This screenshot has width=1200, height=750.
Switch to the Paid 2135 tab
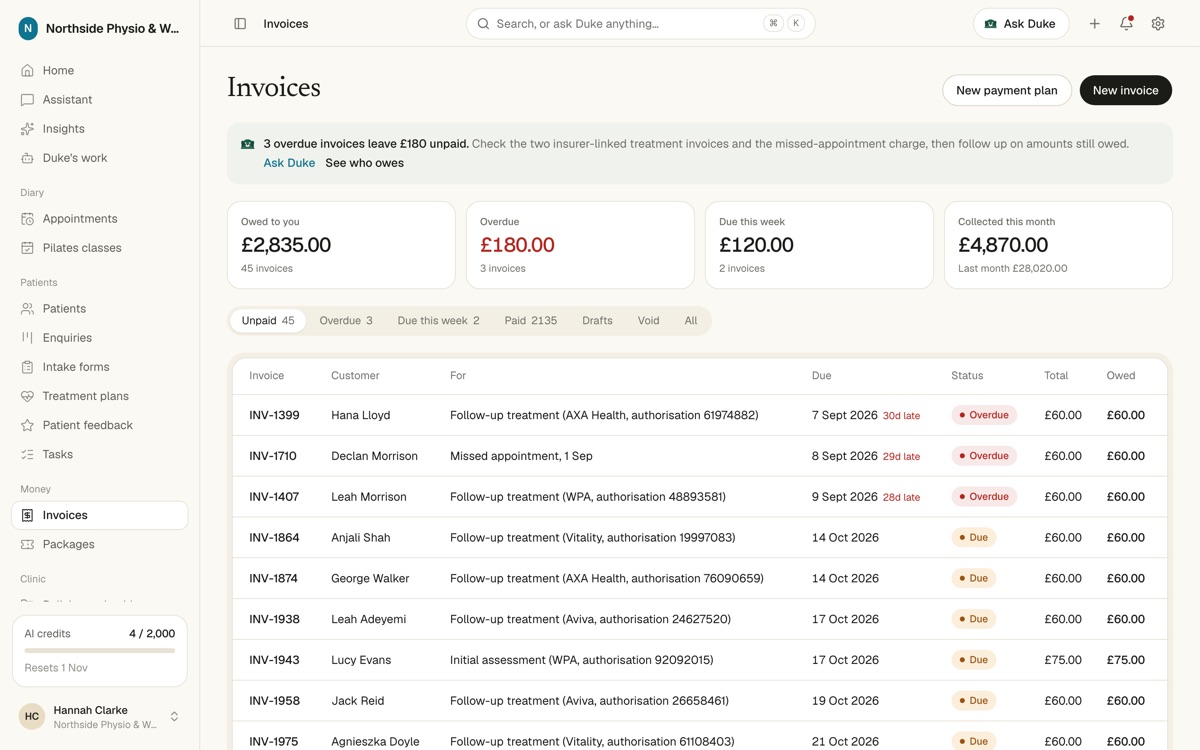531,321
